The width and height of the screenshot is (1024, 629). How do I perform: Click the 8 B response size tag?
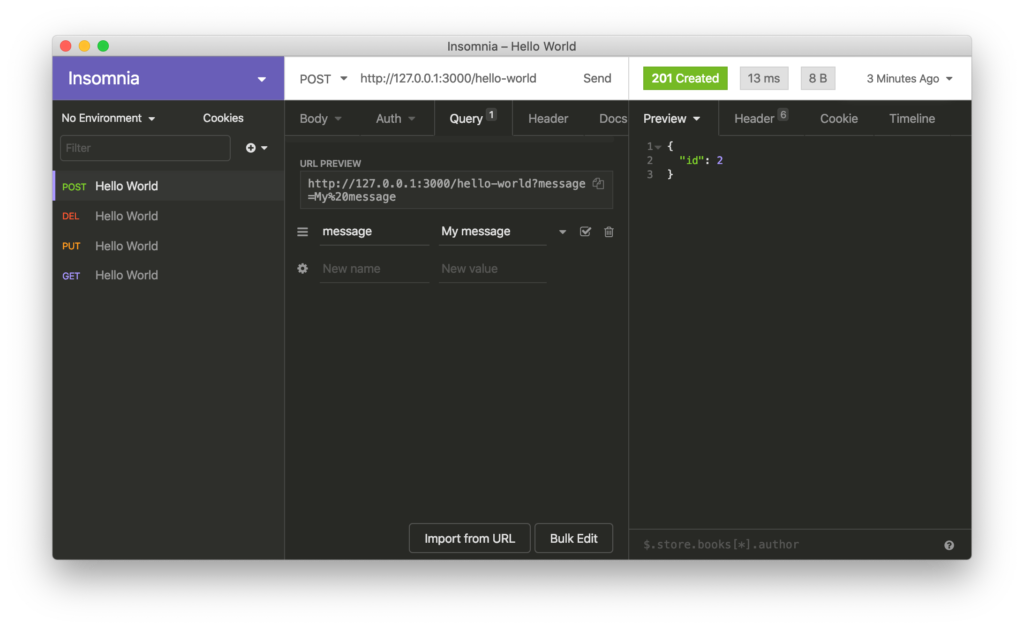(818, 78)
